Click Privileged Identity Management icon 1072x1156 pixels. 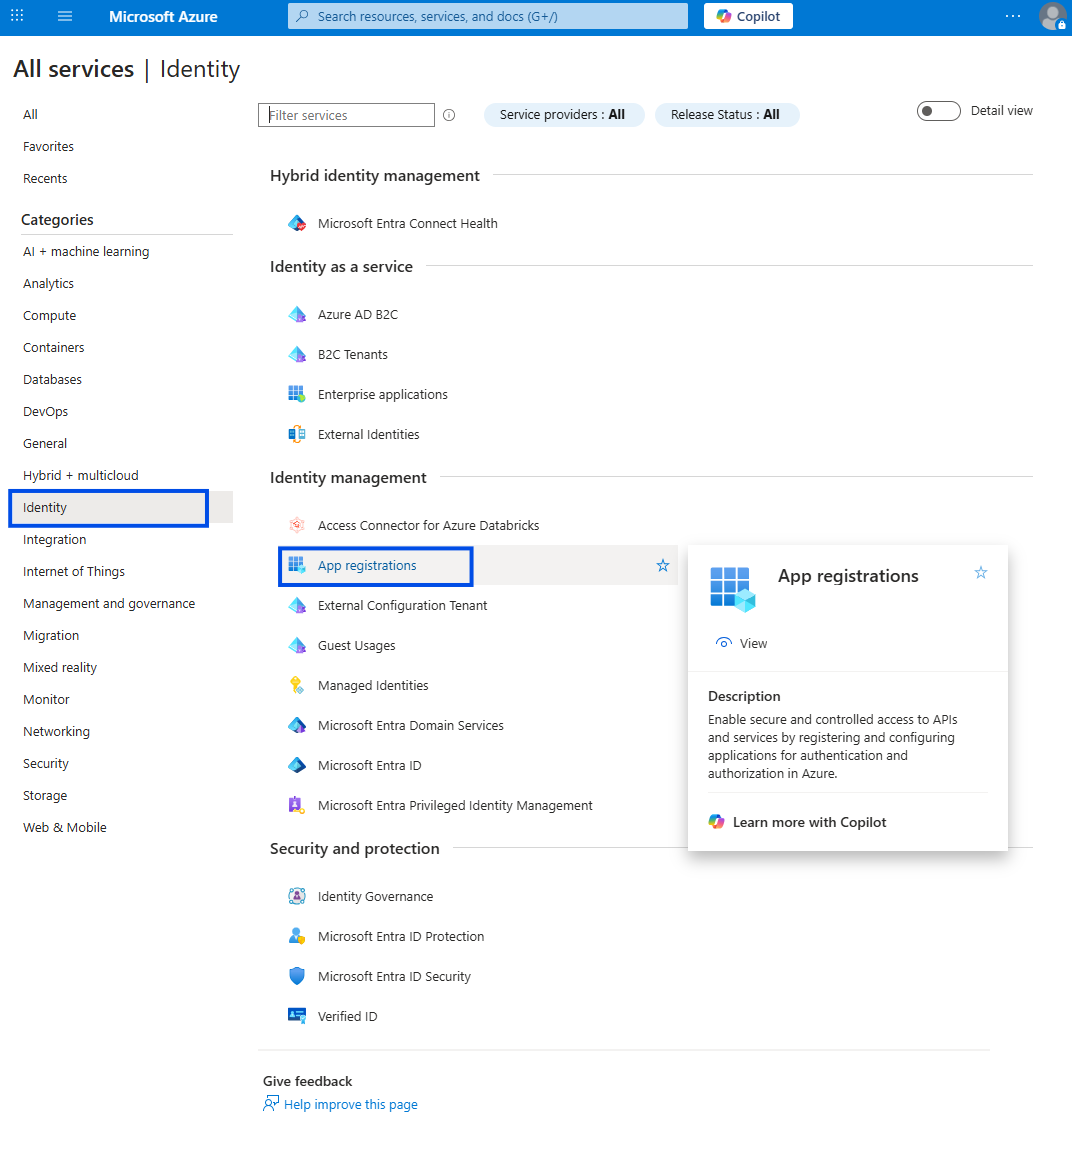(296, 805)
